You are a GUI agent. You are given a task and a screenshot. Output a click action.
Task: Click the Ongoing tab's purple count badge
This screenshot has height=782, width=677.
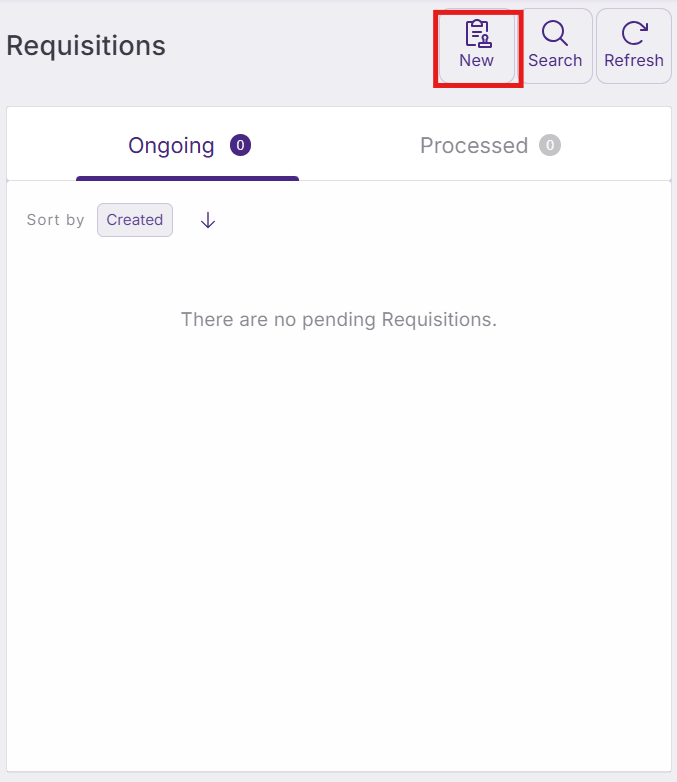240,146
